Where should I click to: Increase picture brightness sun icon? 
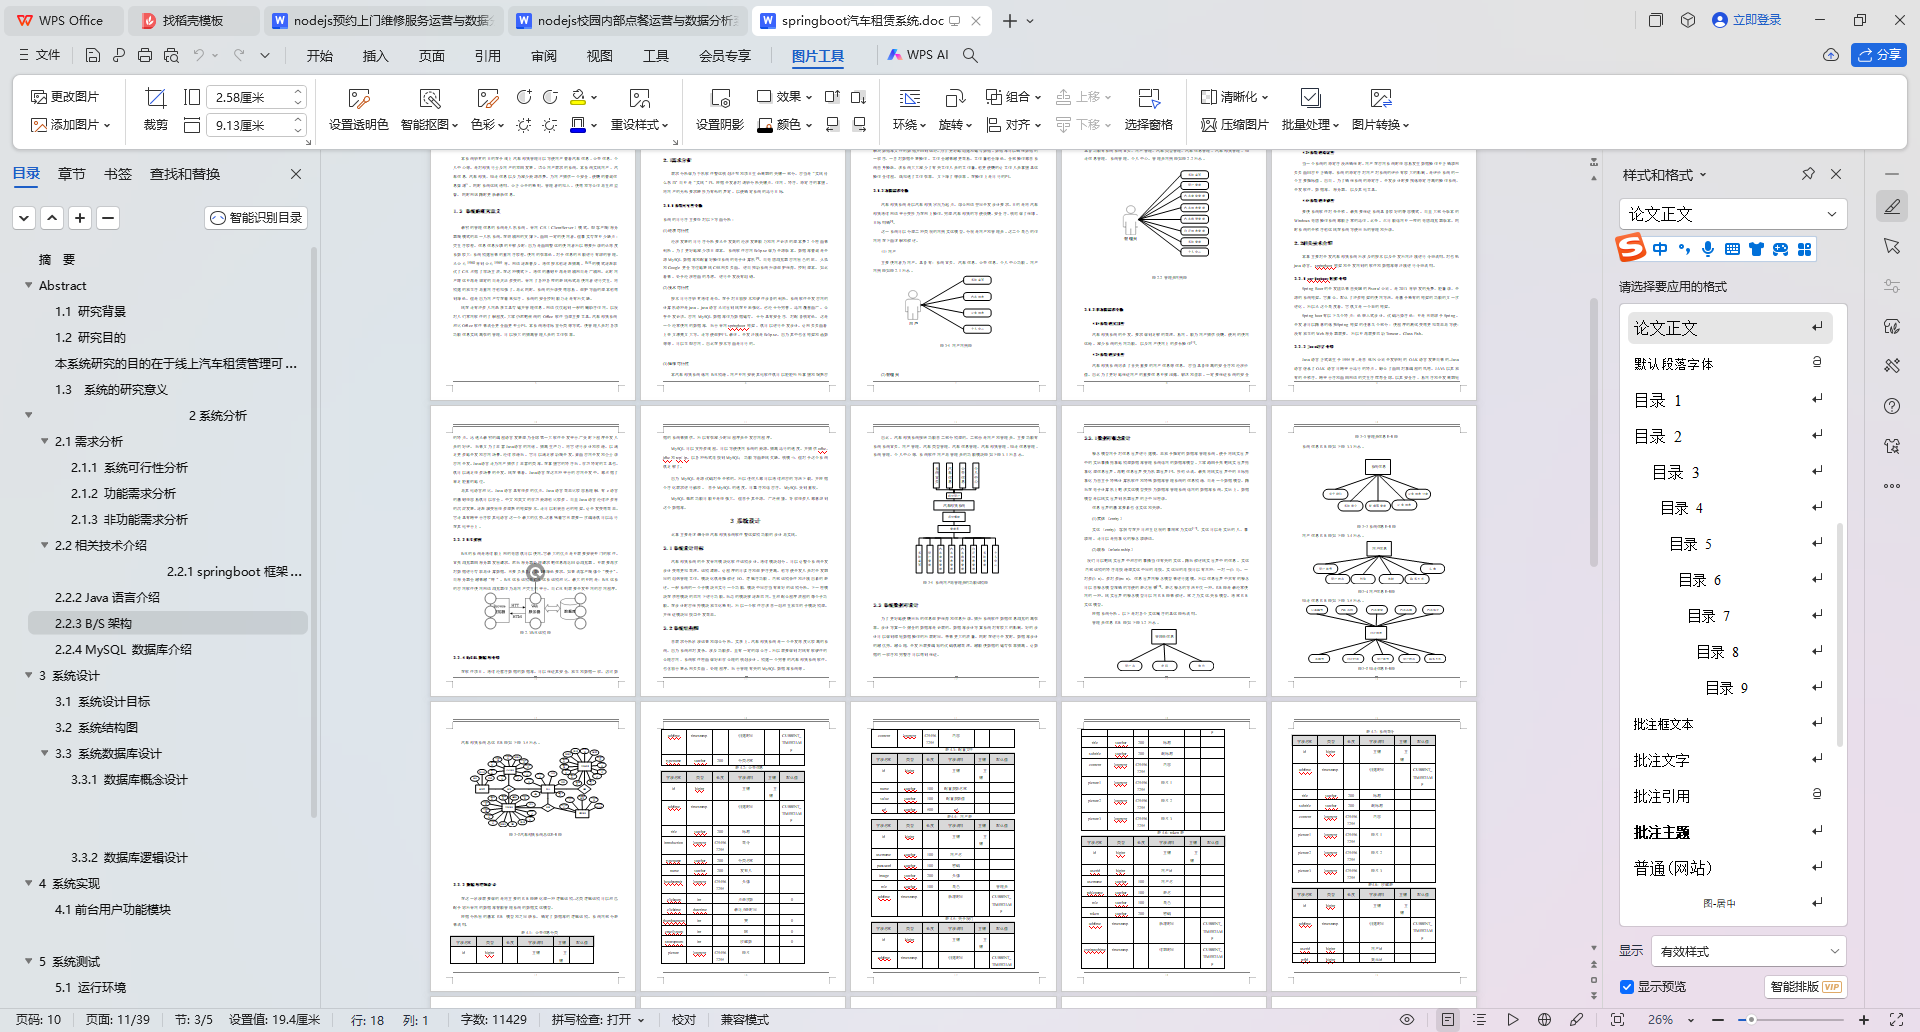[524, 125]
